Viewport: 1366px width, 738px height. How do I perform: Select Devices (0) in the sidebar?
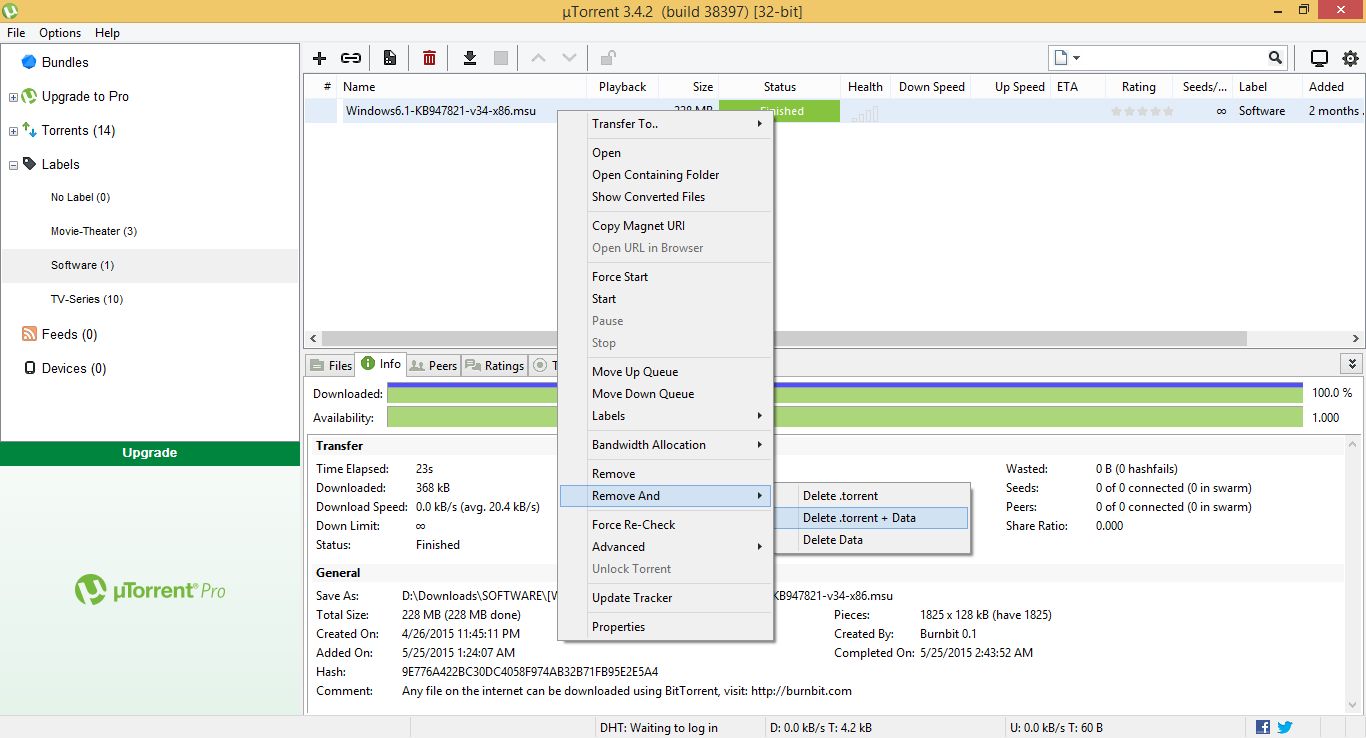coord(74,368)
